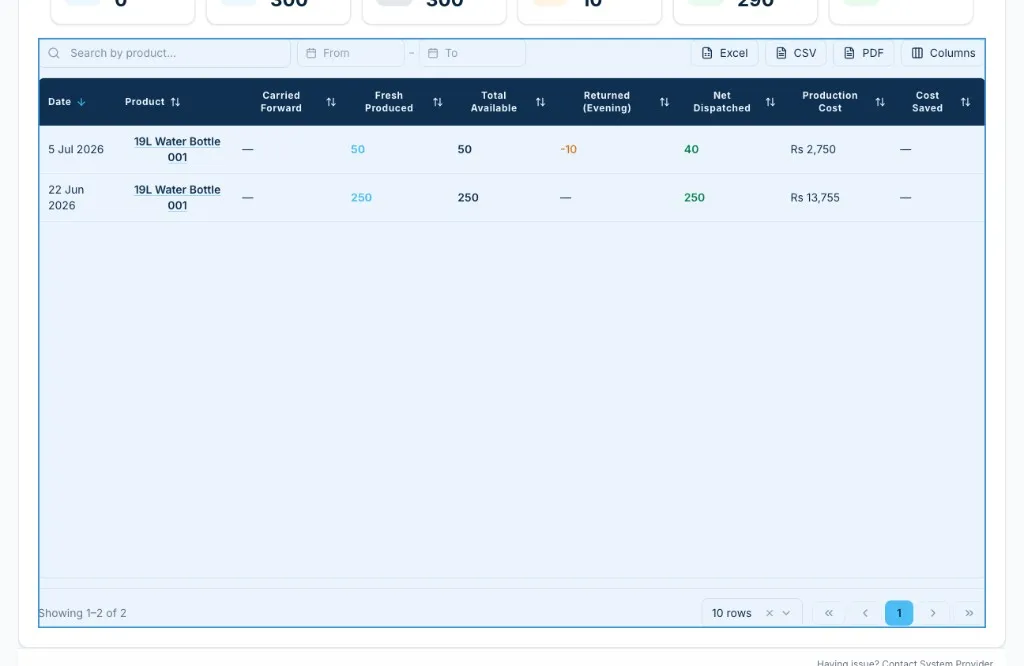1024x666 pixels.
Task: Go to the next page
Action: point(933,613)
